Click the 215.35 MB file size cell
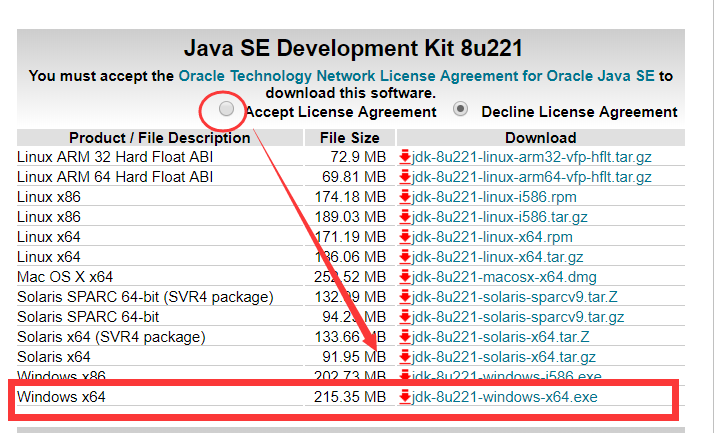Screen dimensions: 724x433 pos(350,397)
